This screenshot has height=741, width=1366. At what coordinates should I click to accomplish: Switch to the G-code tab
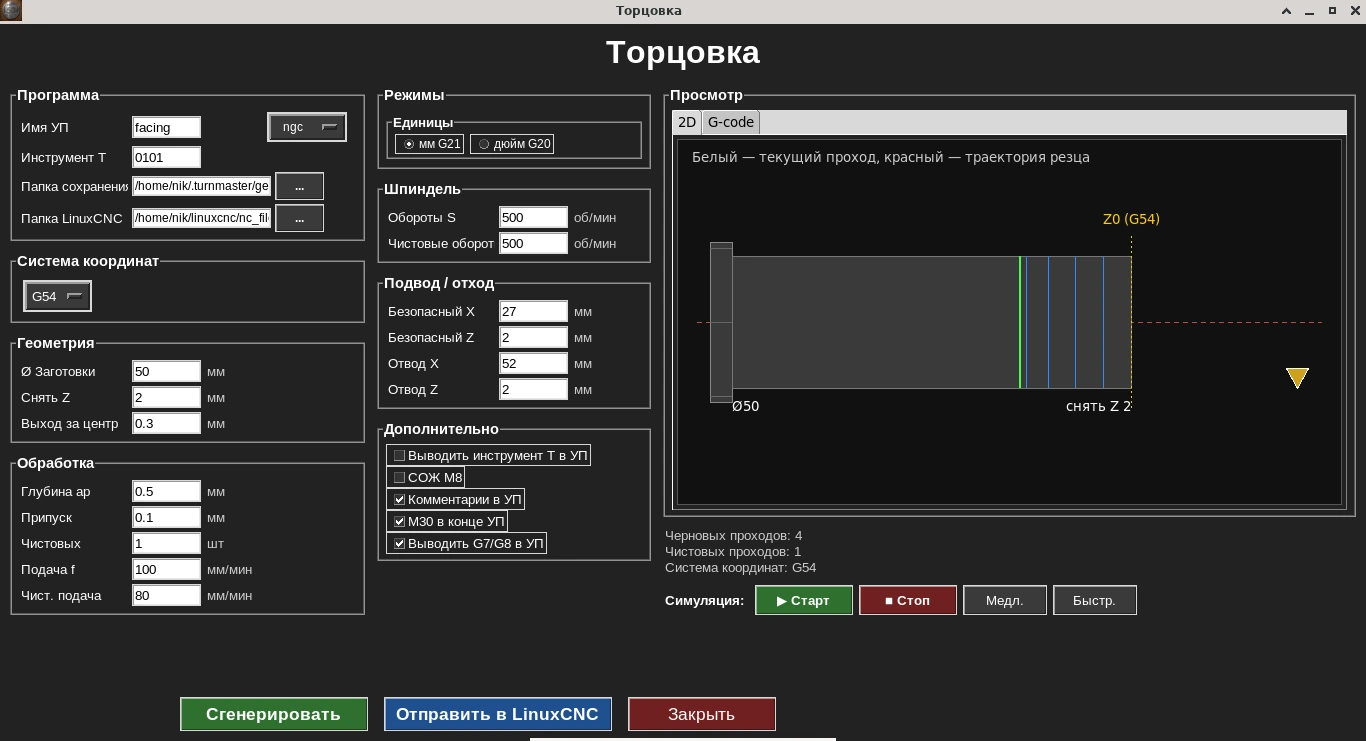point(730,122)
